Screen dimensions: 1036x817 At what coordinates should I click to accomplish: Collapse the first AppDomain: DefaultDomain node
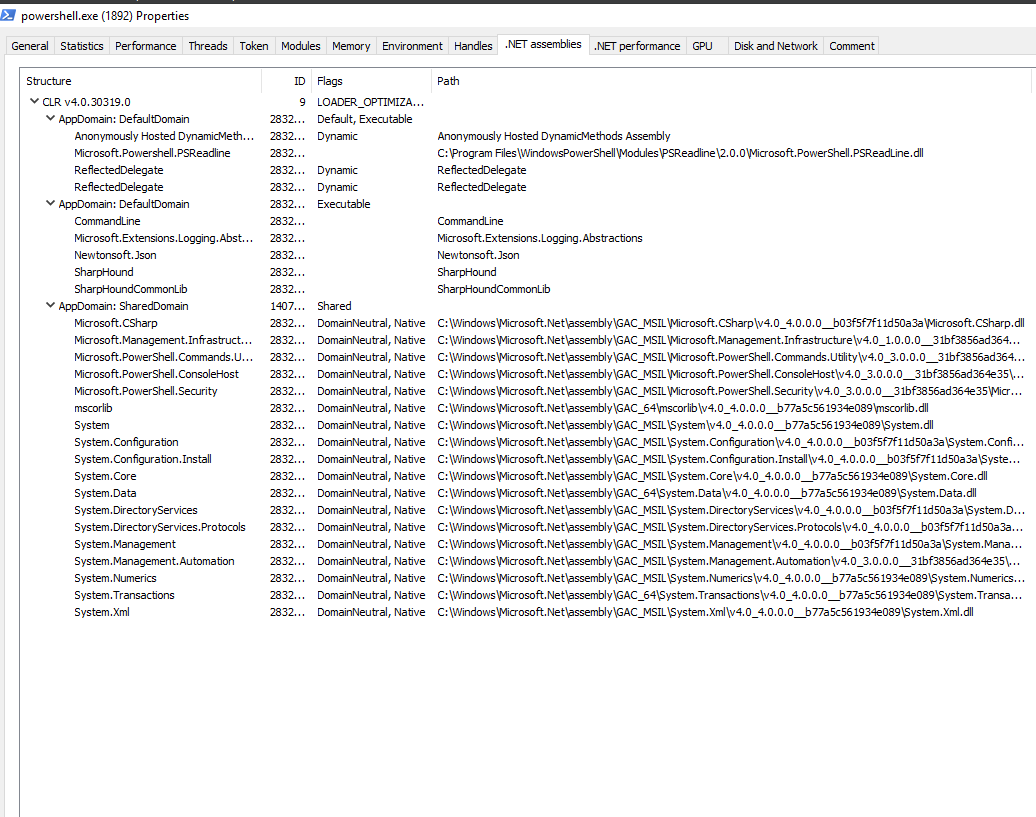click(50, 118)
